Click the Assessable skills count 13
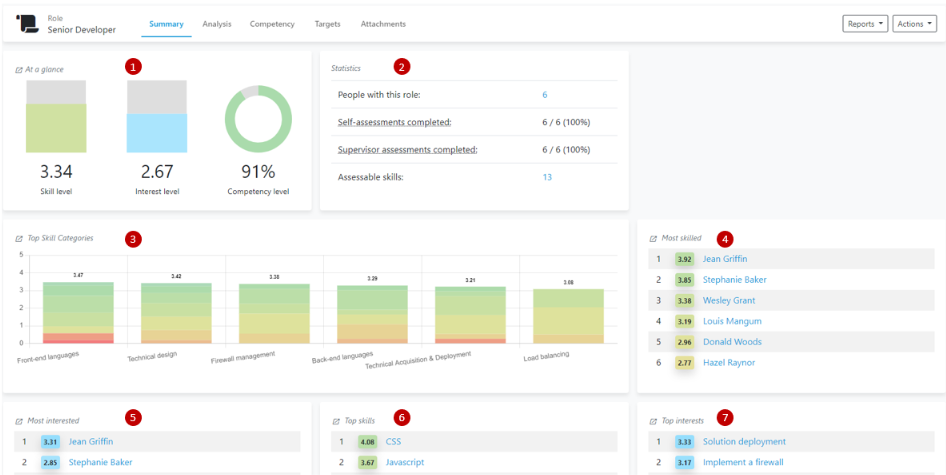 pyautogui.click(x=547, y=177)
